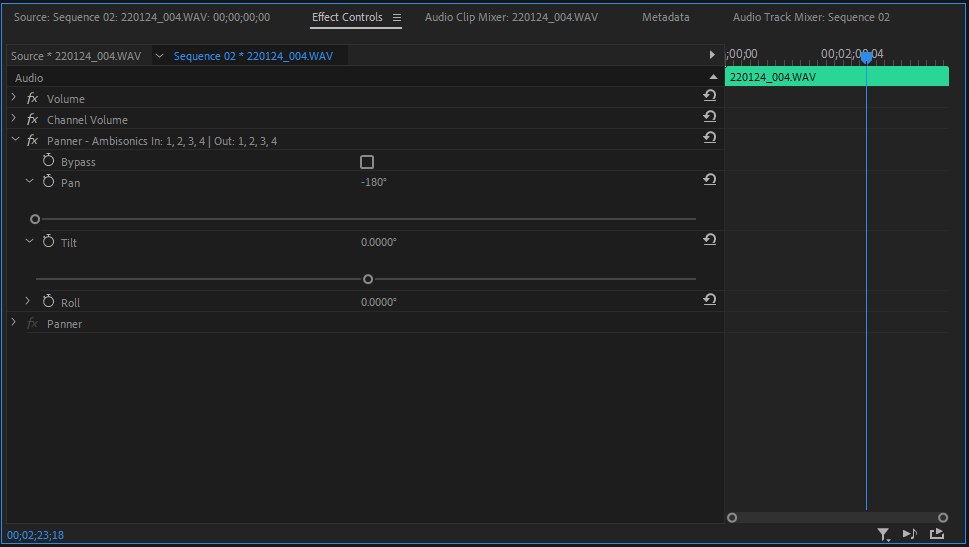Screen dimensions: 969x547
Task: Click the timeline ruler 00;02;08;04 label
Action: (x=852, y=54)
